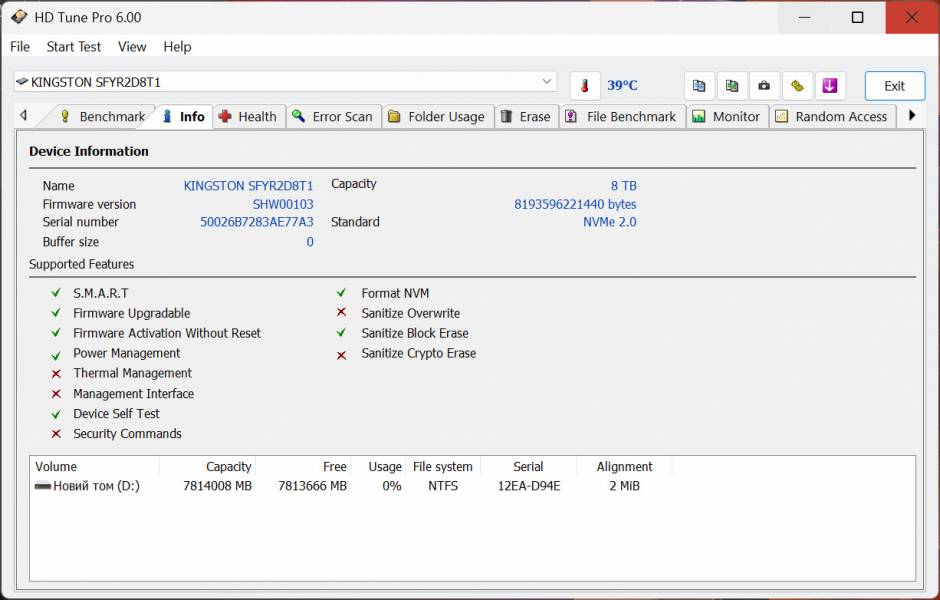The height and width of the screenshot is (600, 940).
Task: Switch to the Health tab
Action: pyautogui.click(x=247, y=117)
